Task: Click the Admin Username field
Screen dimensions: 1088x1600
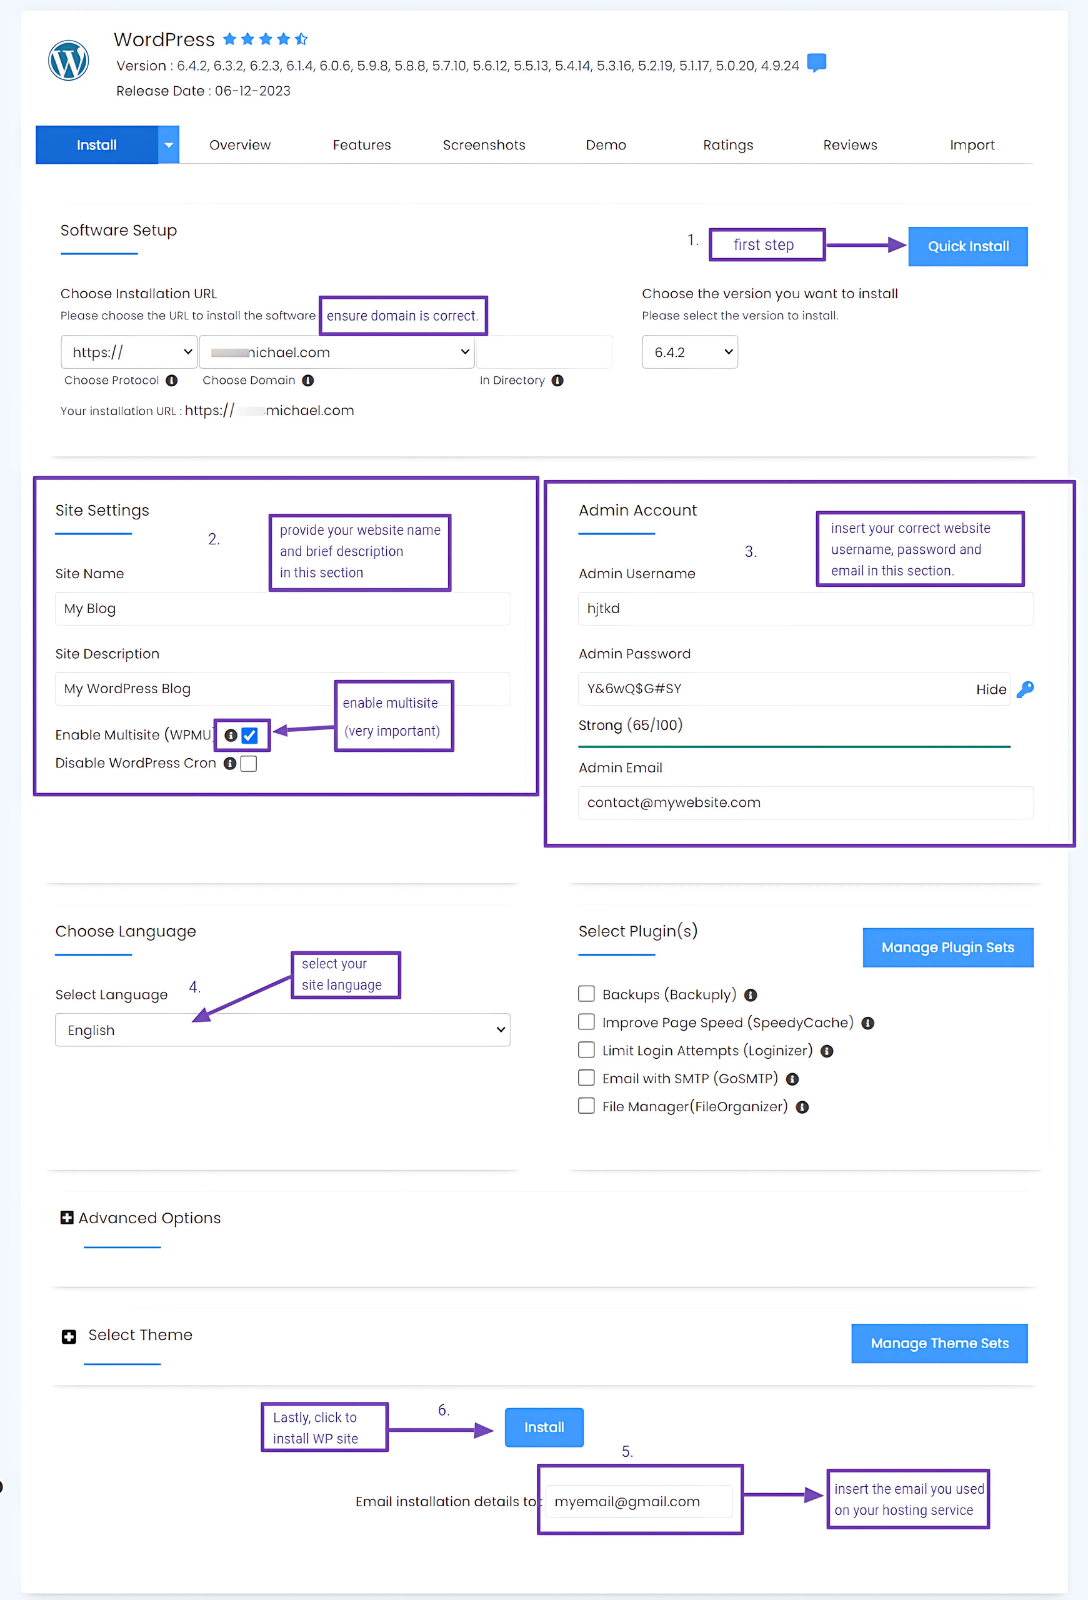Action: tap(806, 609)
